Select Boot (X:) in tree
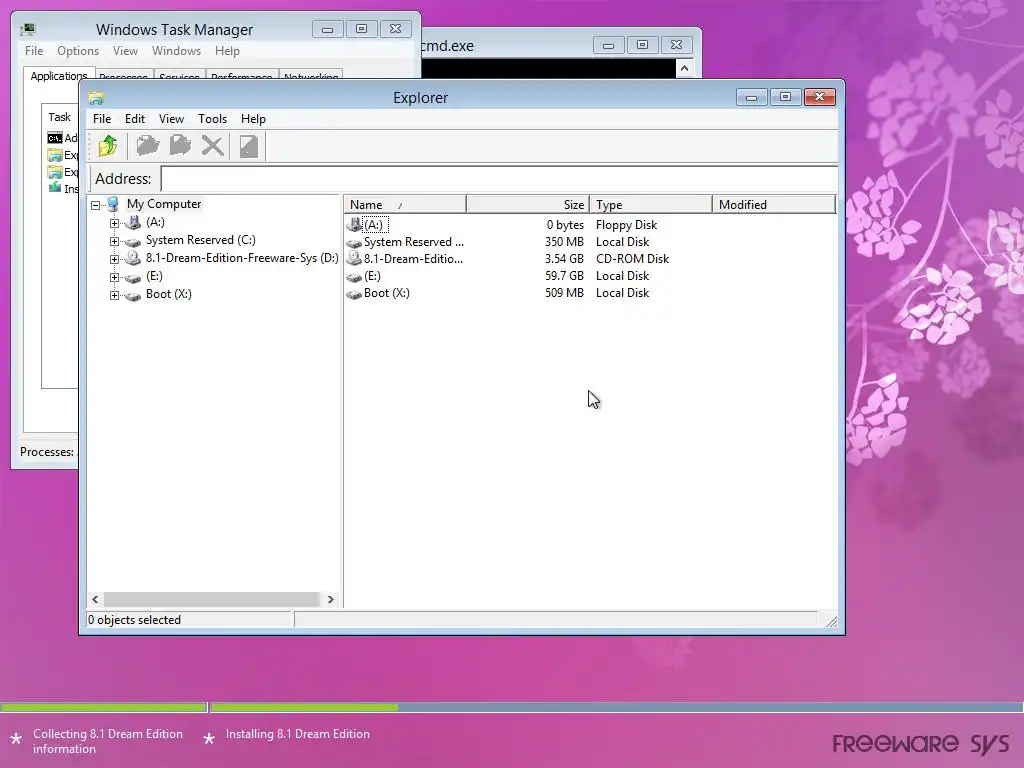1024x768 pixels. pyautogui.click(x=168, y=294)
